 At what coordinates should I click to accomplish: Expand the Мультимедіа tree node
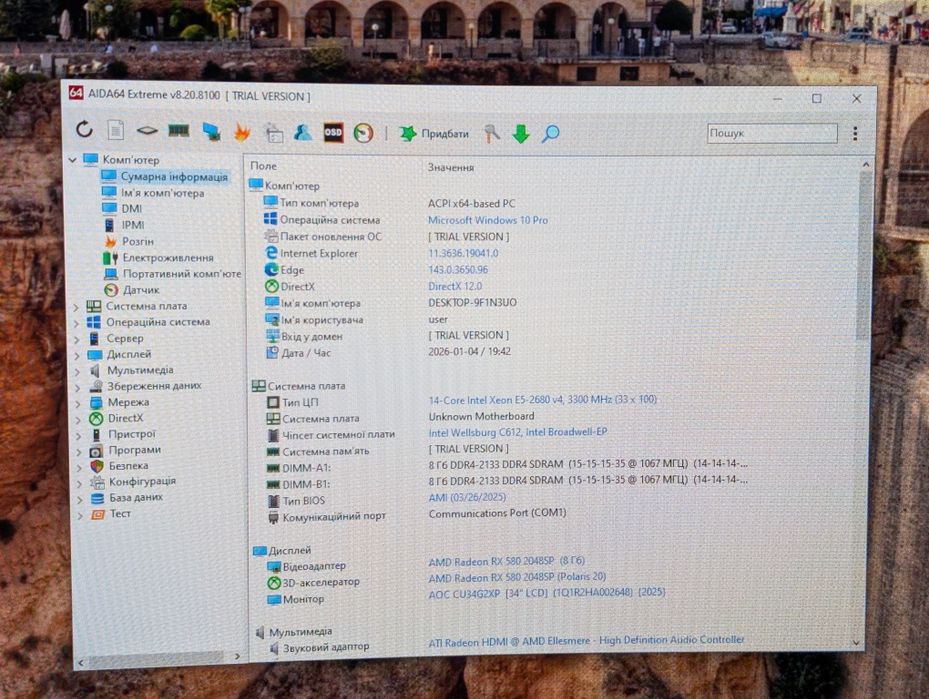[78, 371]
